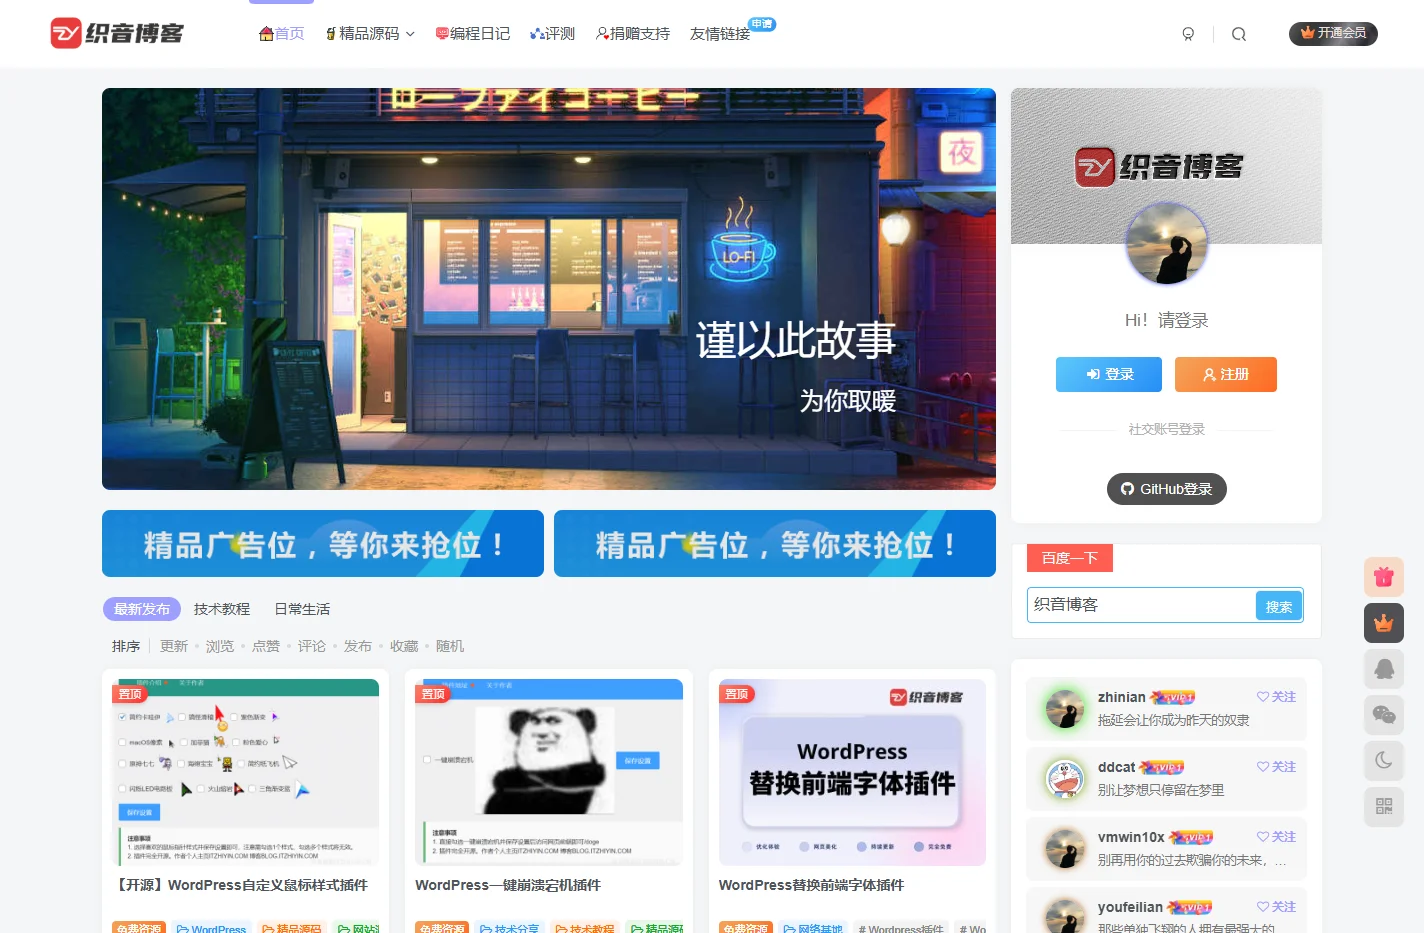Sign in with GitHub登录 button
The image size is (1424, 933).
[x=1167, y=489]
